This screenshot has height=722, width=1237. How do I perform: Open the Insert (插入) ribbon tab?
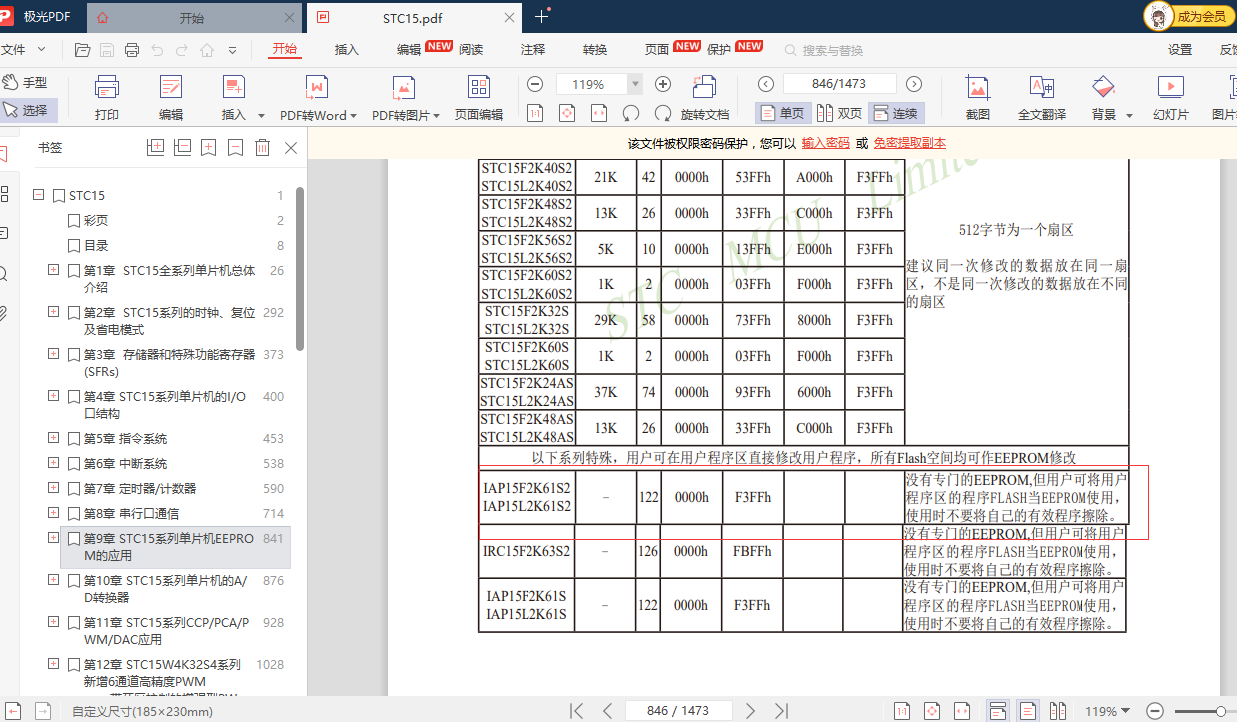coord(347,50)
